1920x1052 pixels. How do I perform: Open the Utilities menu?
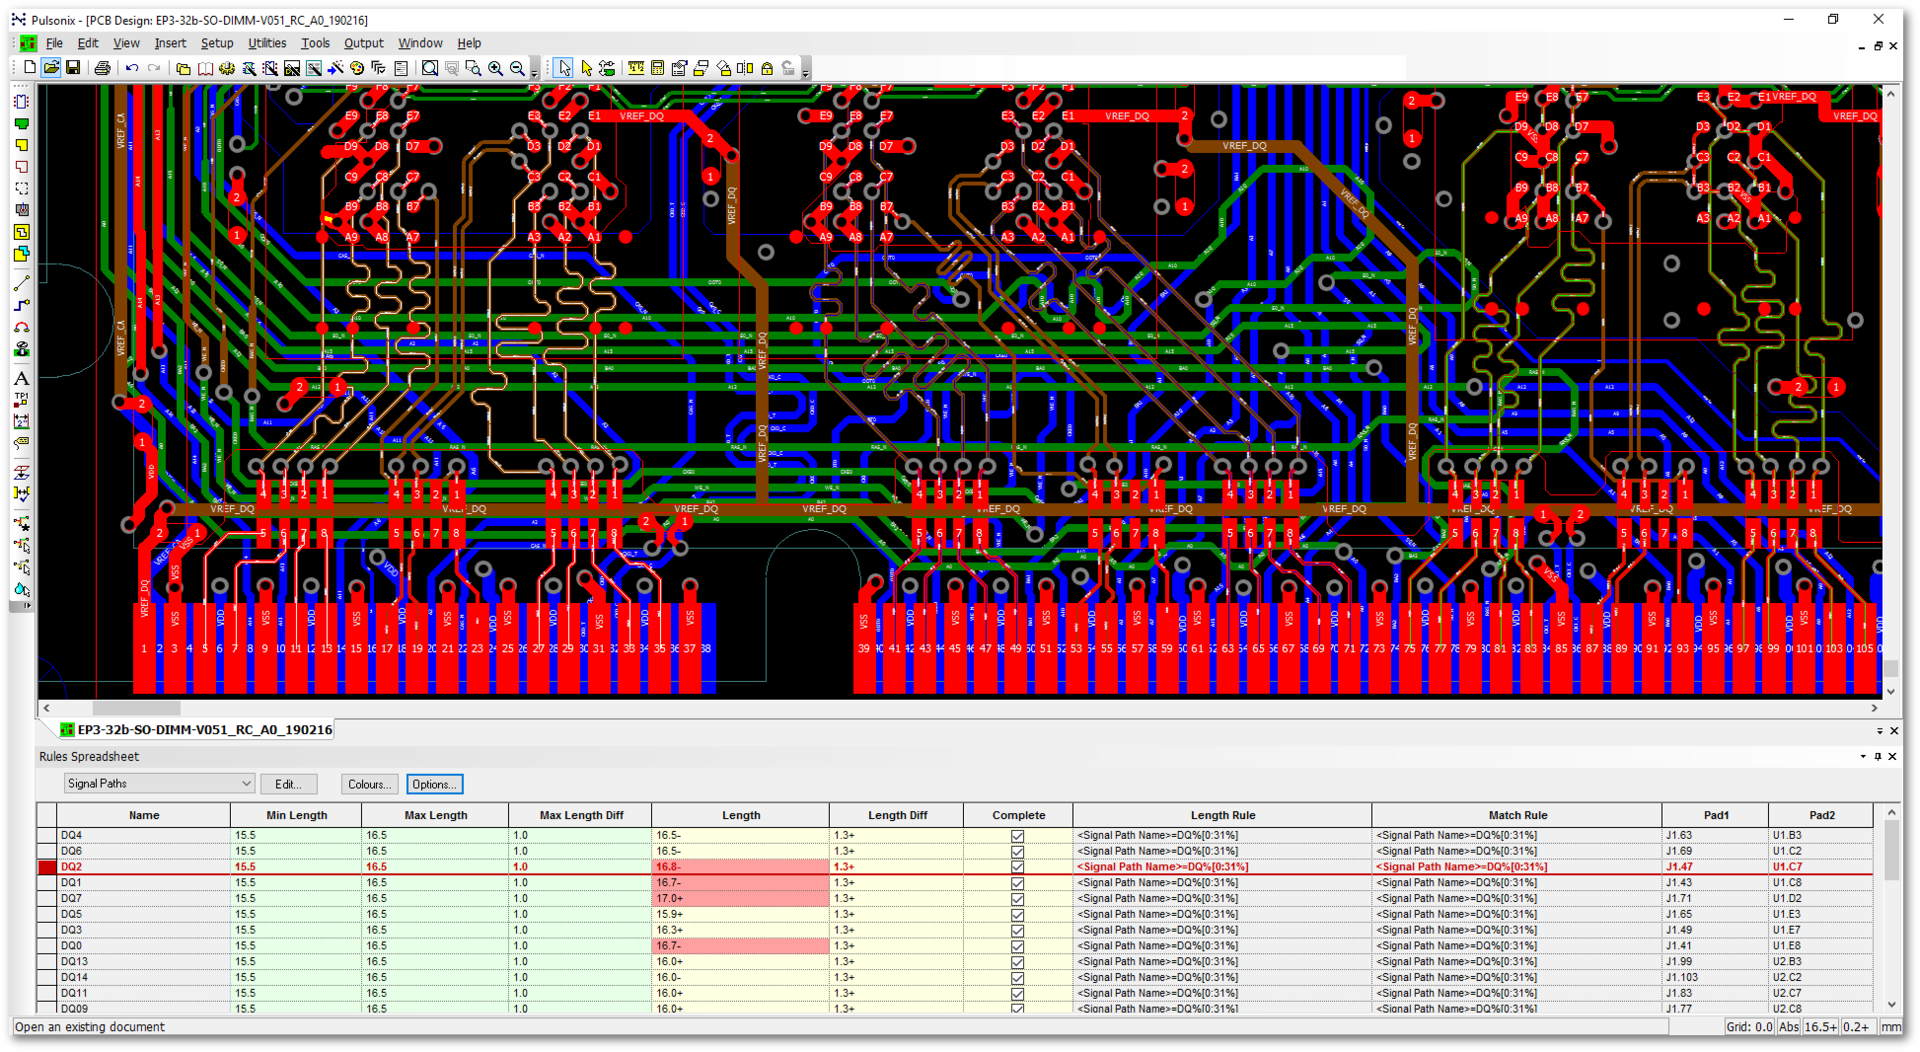[x=266, y=43]
